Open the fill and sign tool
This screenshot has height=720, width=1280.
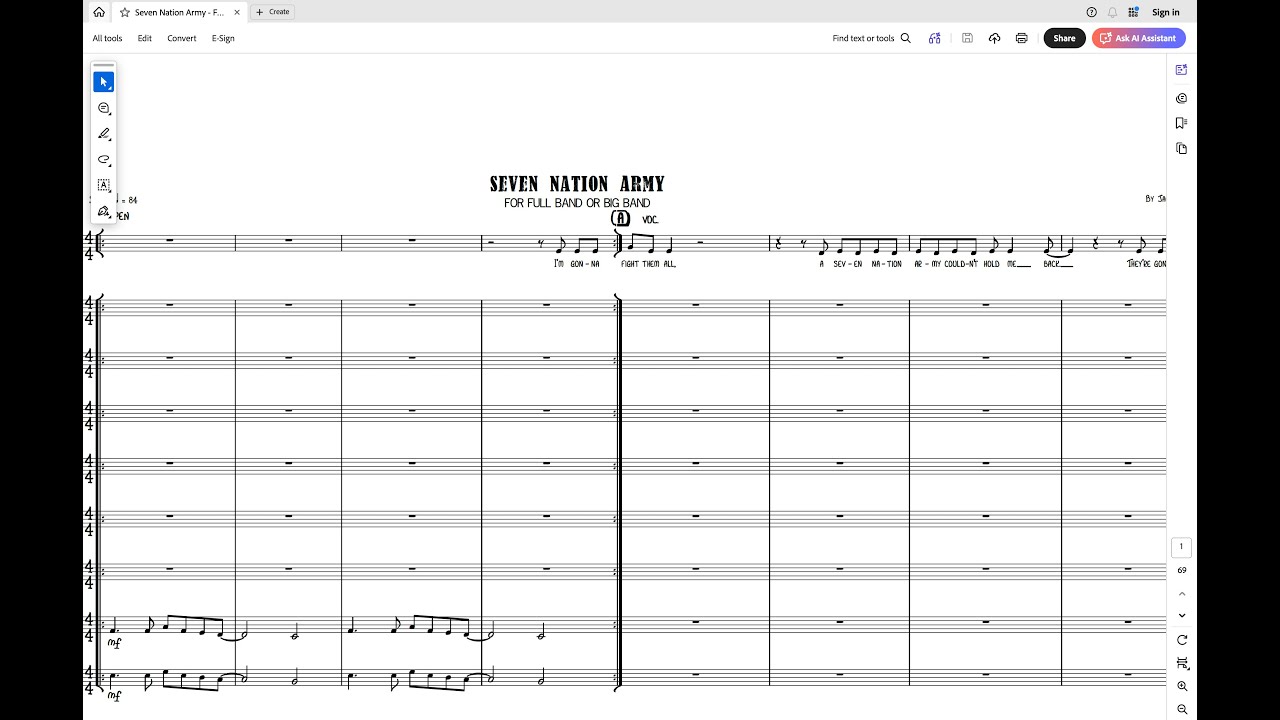click(x=103, y=211)
